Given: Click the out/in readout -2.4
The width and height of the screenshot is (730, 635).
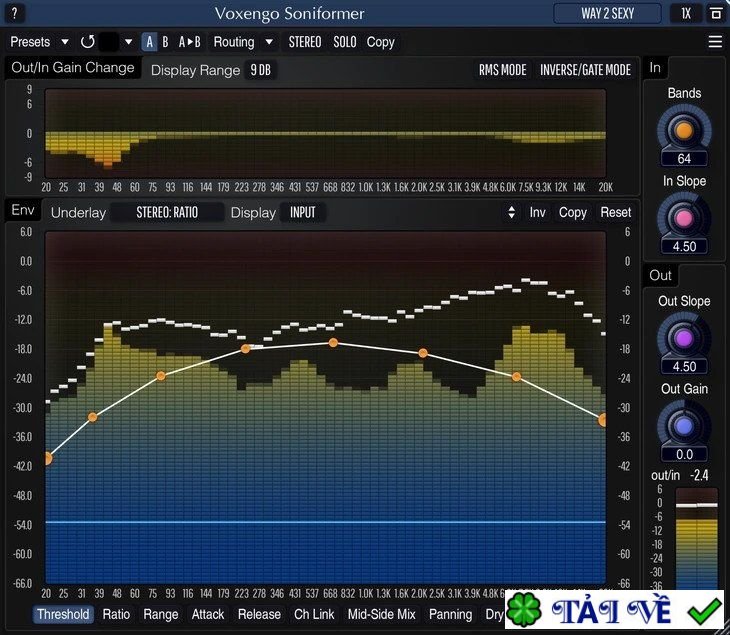Looking at the screenshot, I should click(x=699, y=475).
